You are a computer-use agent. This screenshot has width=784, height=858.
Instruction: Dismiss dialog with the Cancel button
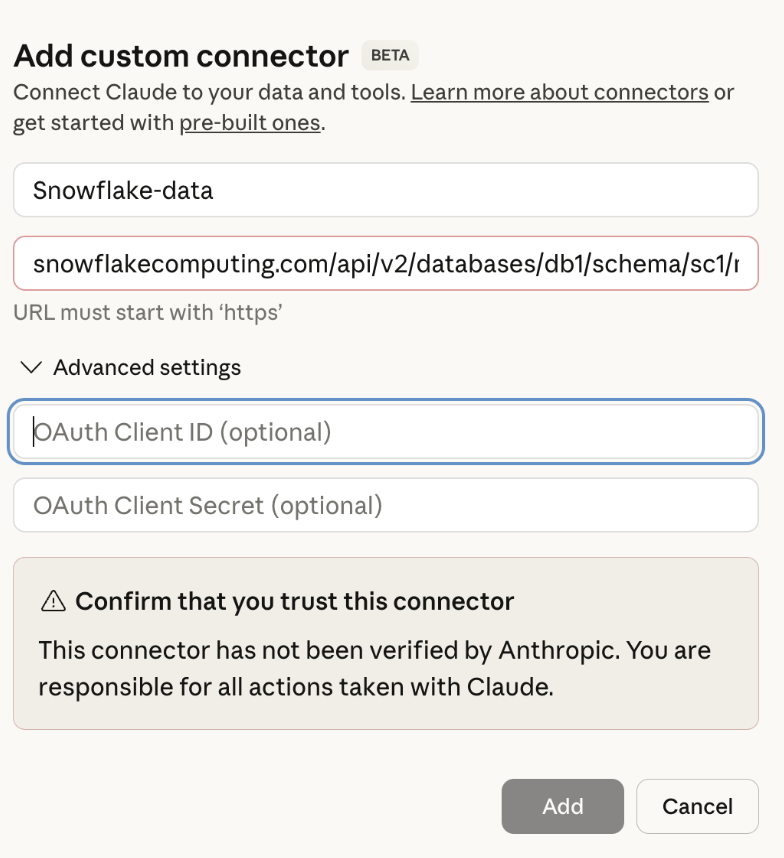(x=697, y=806)
